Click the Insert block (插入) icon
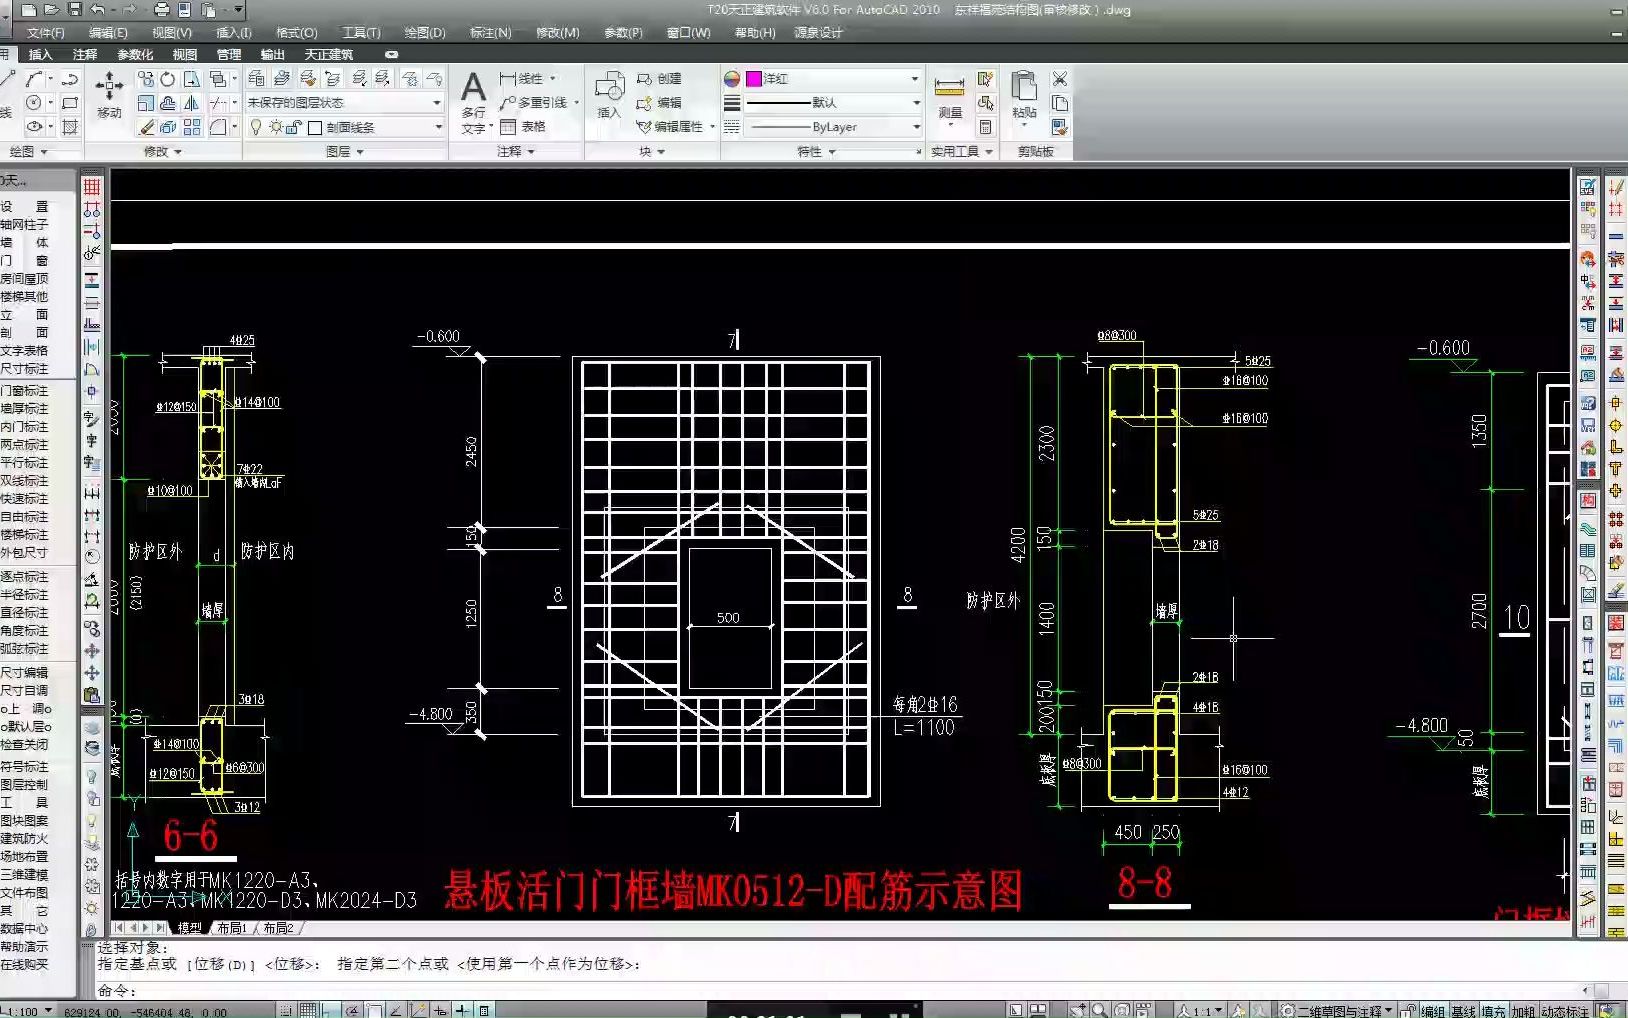The width and height of the screenshot is (1628, 1018). (x=610, y=95)
